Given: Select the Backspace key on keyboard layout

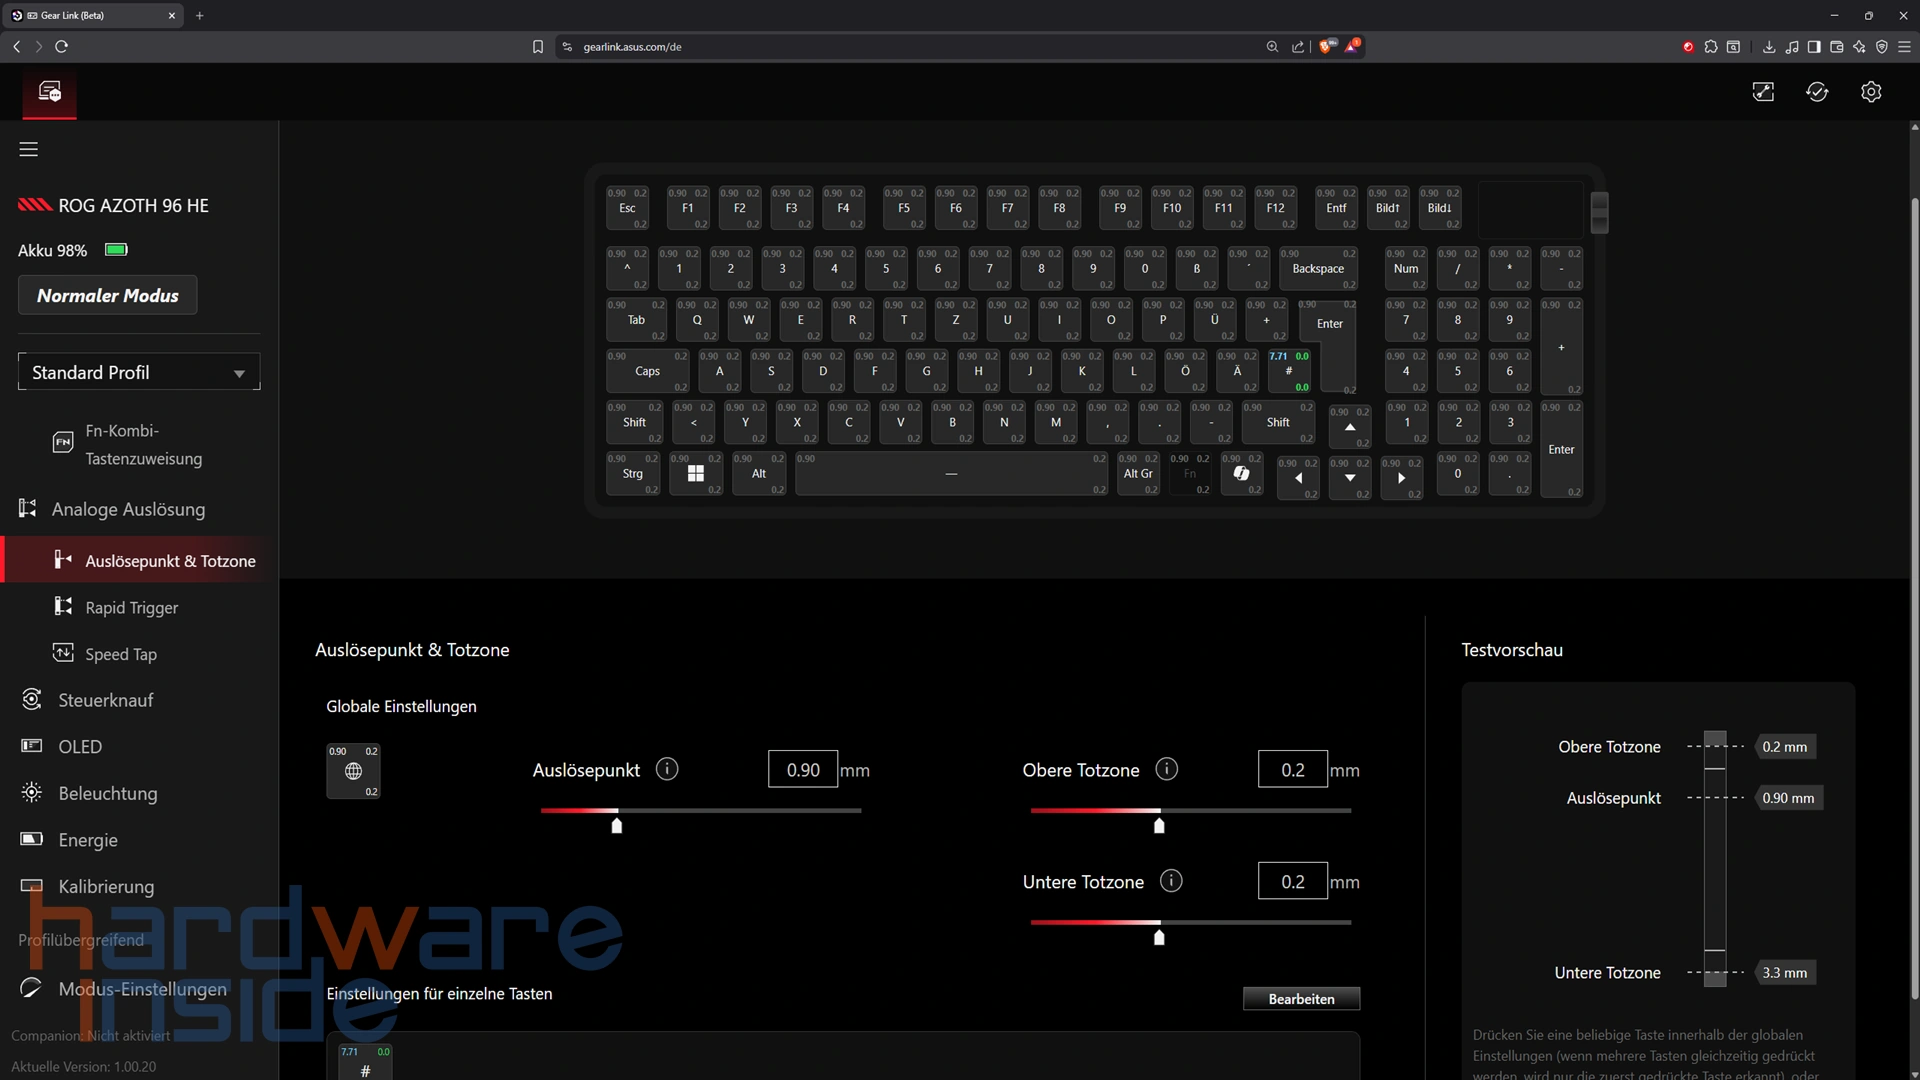Looking at the screenshot, I should 1318,269.
